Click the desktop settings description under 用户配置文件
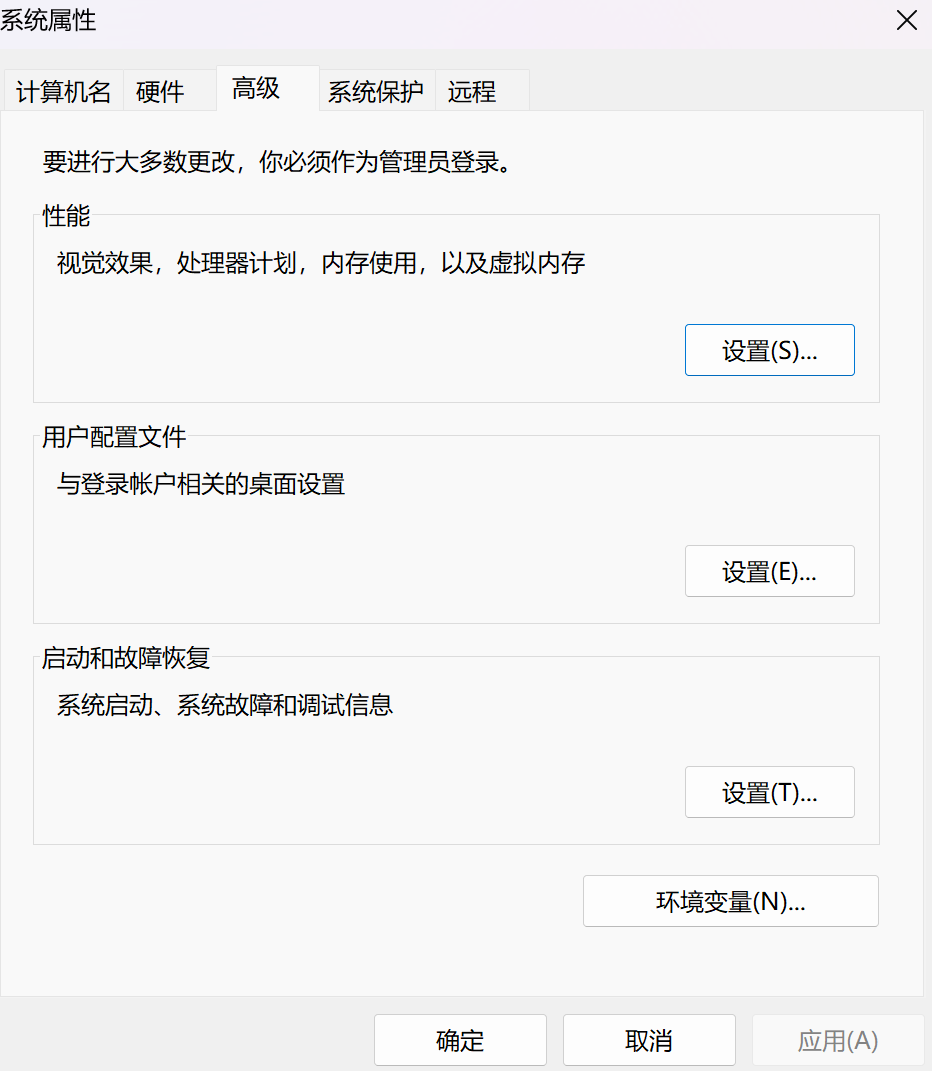Image resolution: width=932 pixels, height=1071 pixels. (201, 485)
